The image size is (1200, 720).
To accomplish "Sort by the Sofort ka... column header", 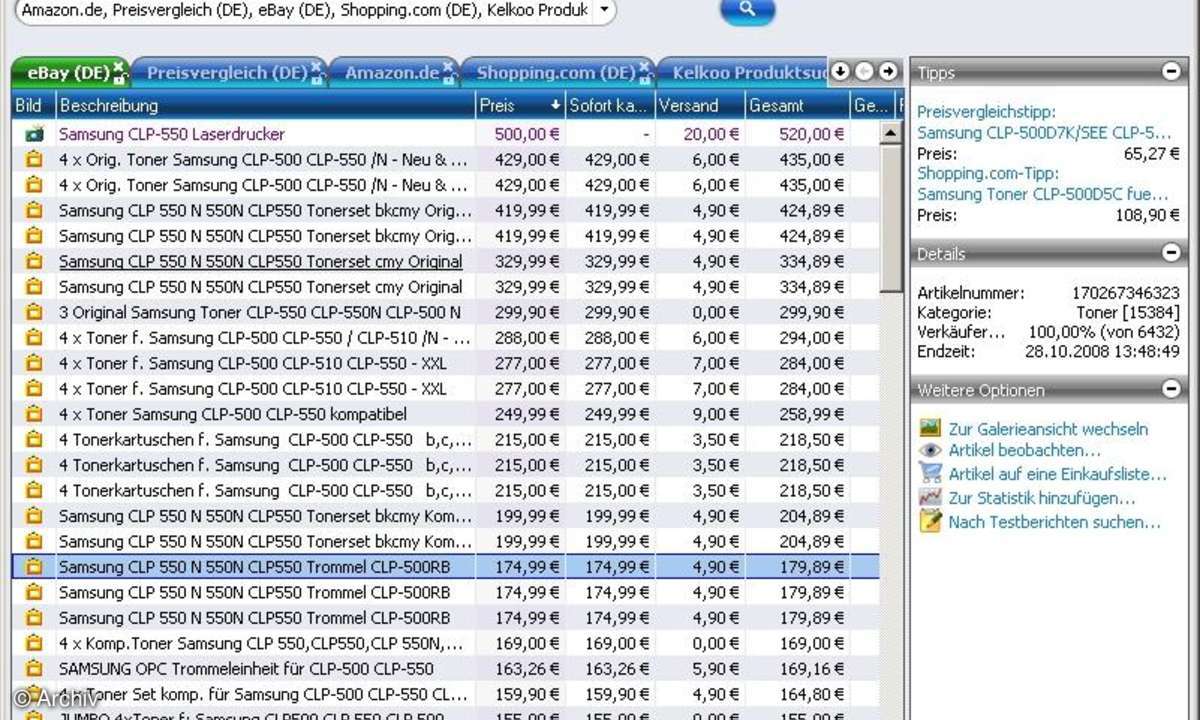I will tap(610, 105).
